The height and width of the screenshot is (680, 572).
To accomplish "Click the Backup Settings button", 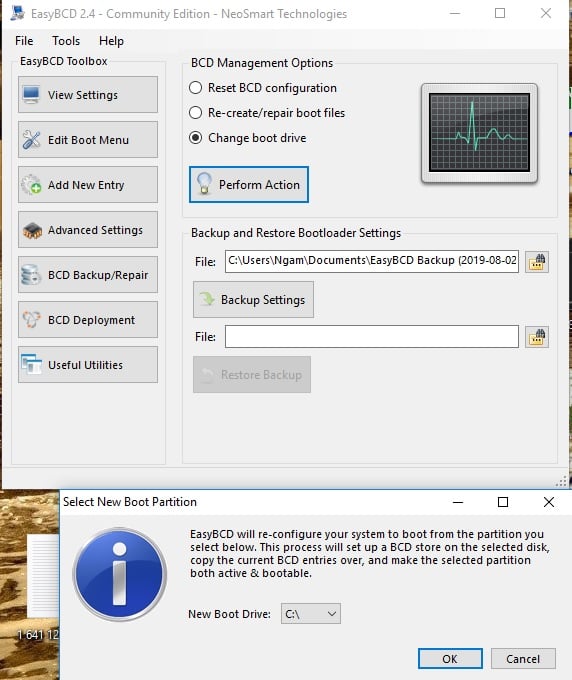I will coord(253,300).
